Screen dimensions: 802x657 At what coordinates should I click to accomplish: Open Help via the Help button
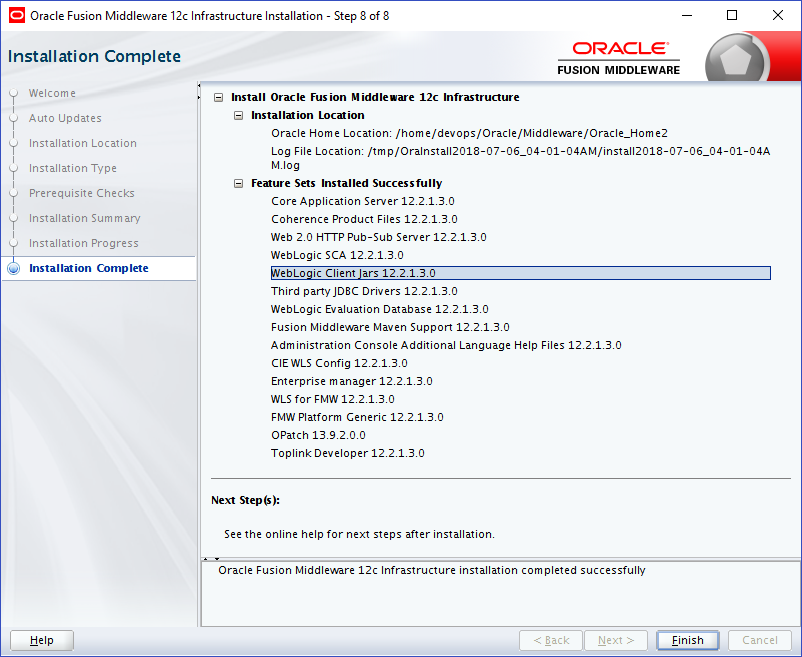click(41, 640)
